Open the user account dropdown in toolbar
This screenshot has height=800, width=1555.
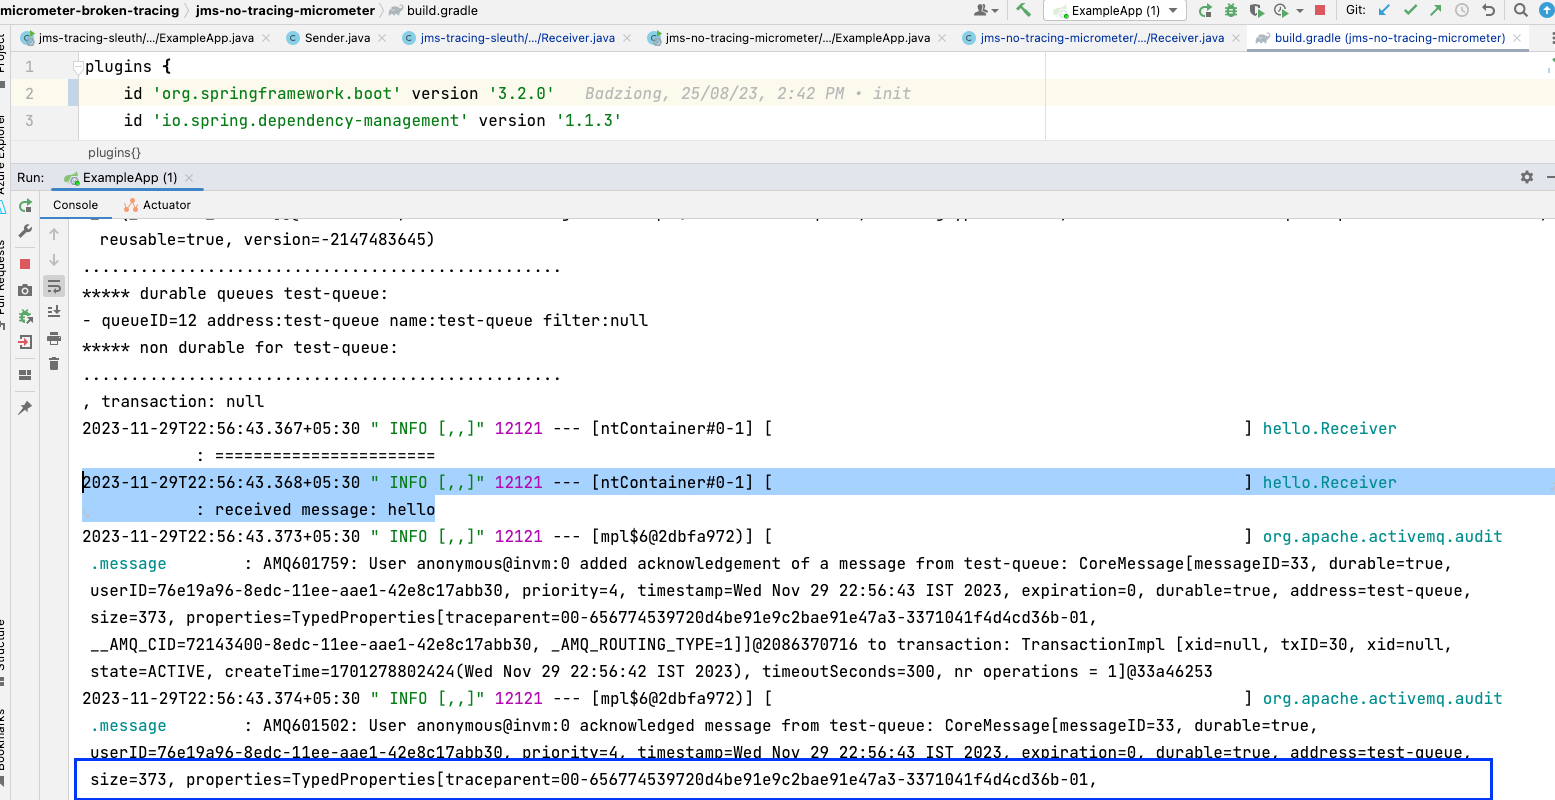click(986, 10)
